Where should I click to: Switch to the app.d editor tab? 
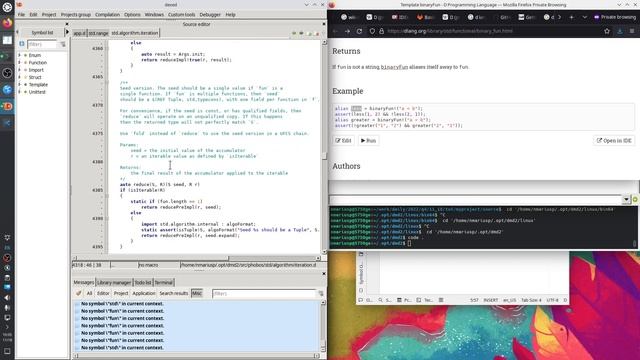point(80,33)
